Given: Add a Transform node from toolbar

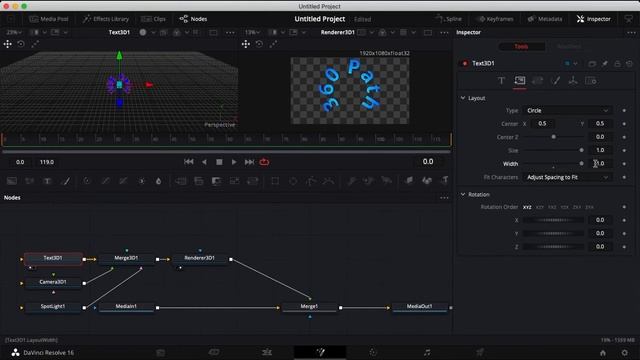Looking at the screenshot, I should tap(253, 181).
